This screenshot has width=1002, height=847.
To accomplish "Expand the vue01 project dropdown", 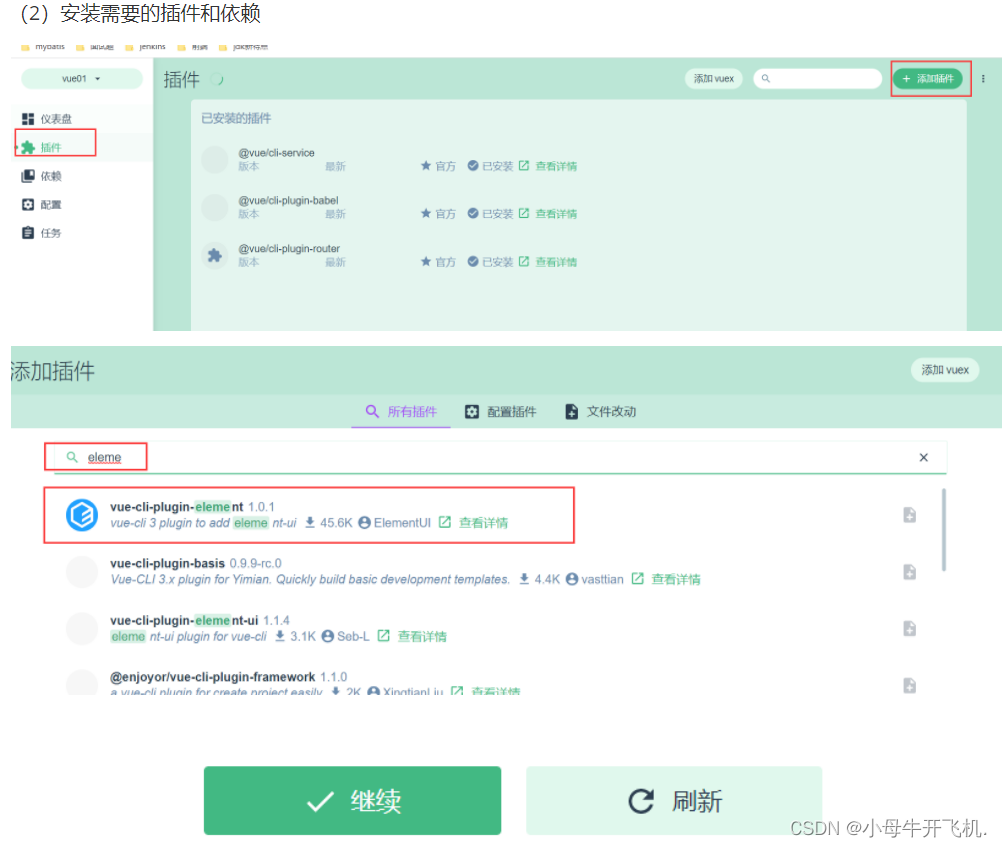I will [x=82, y=79].
